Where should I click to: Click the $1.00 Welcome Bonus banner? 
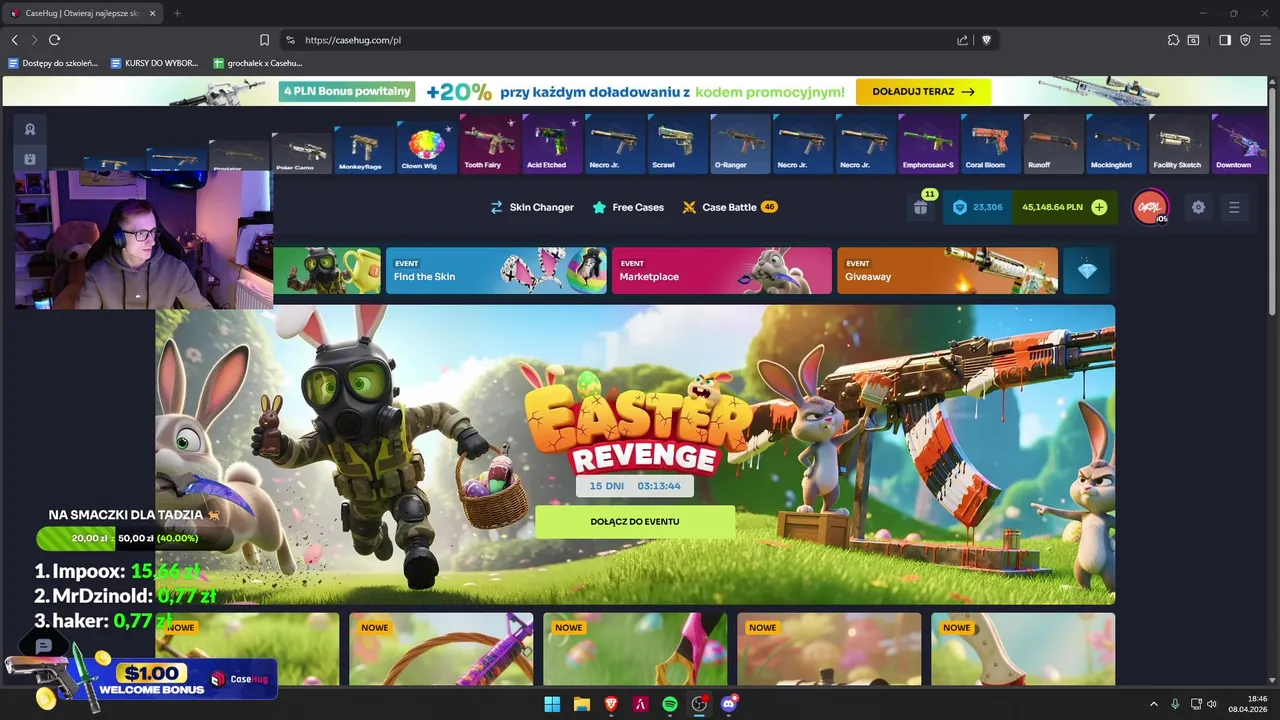pos(140,679)
